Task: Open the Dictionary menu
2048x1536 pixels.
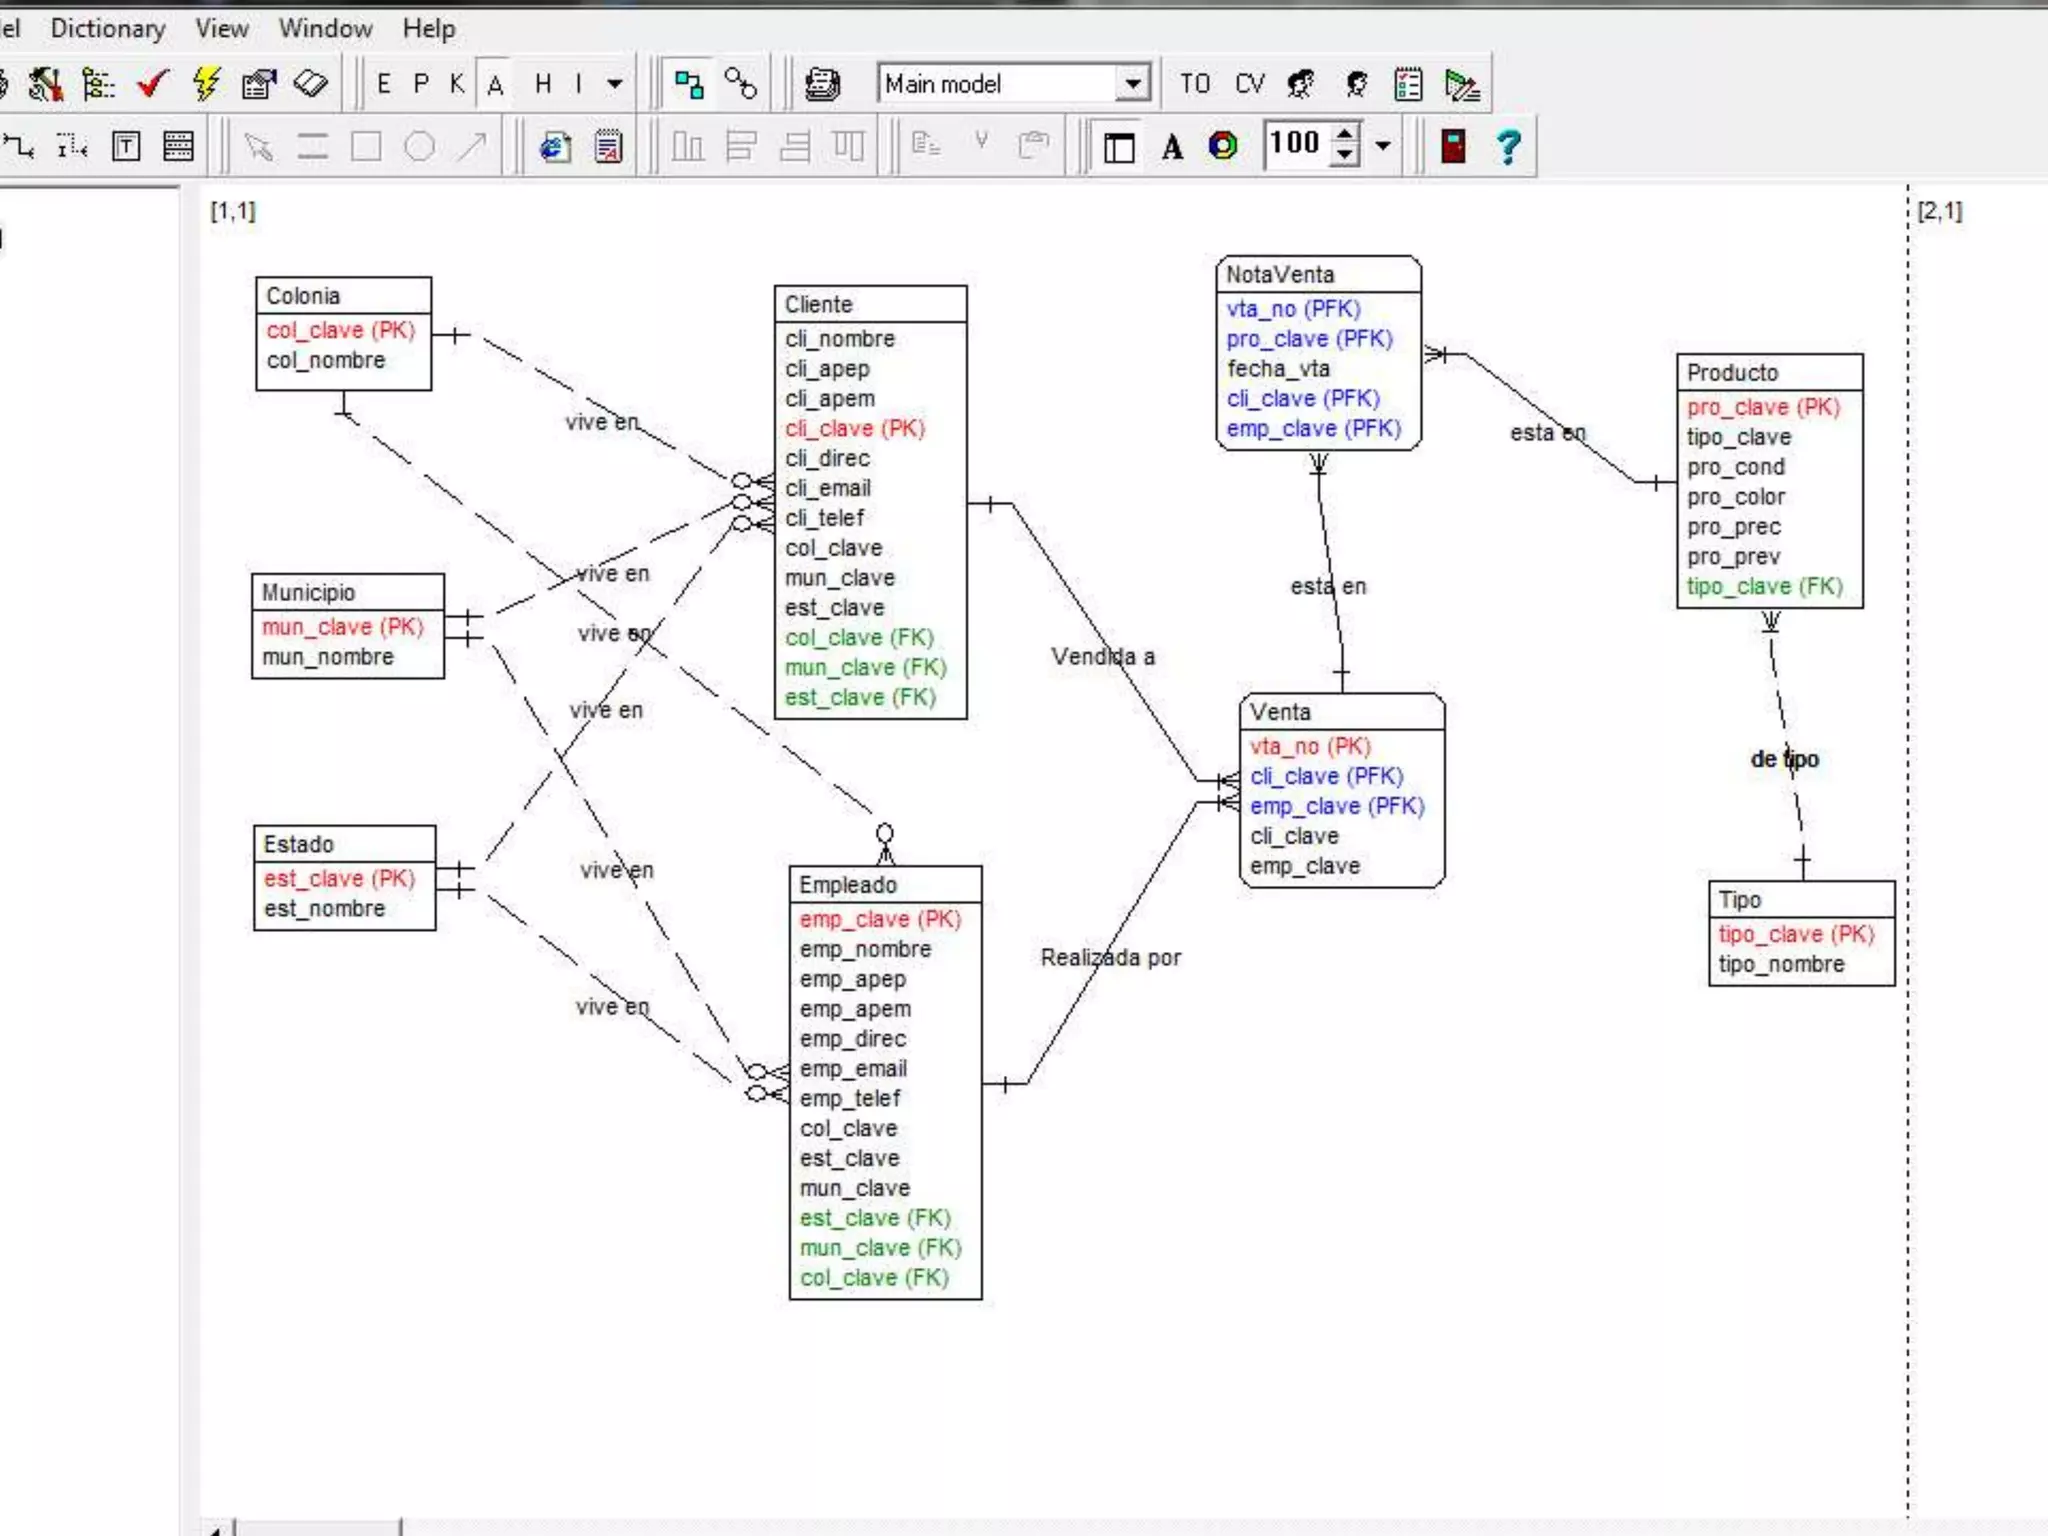Action: pyautogui.click(x=108, y=28)
